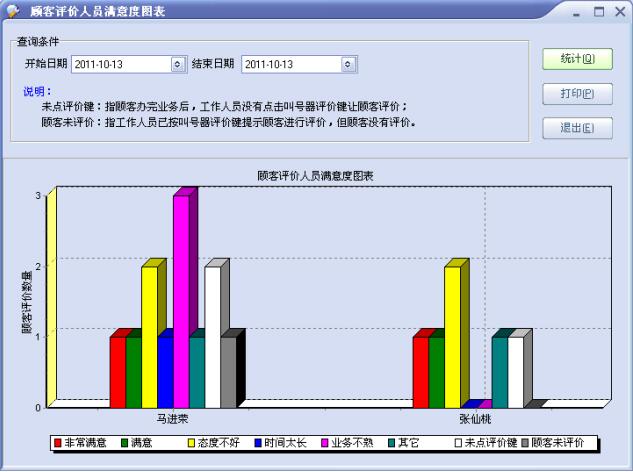Click the 打印(P) print button
Image resolution: width=633 pixels, height=472 pixels.
click(x=577, y=94)
